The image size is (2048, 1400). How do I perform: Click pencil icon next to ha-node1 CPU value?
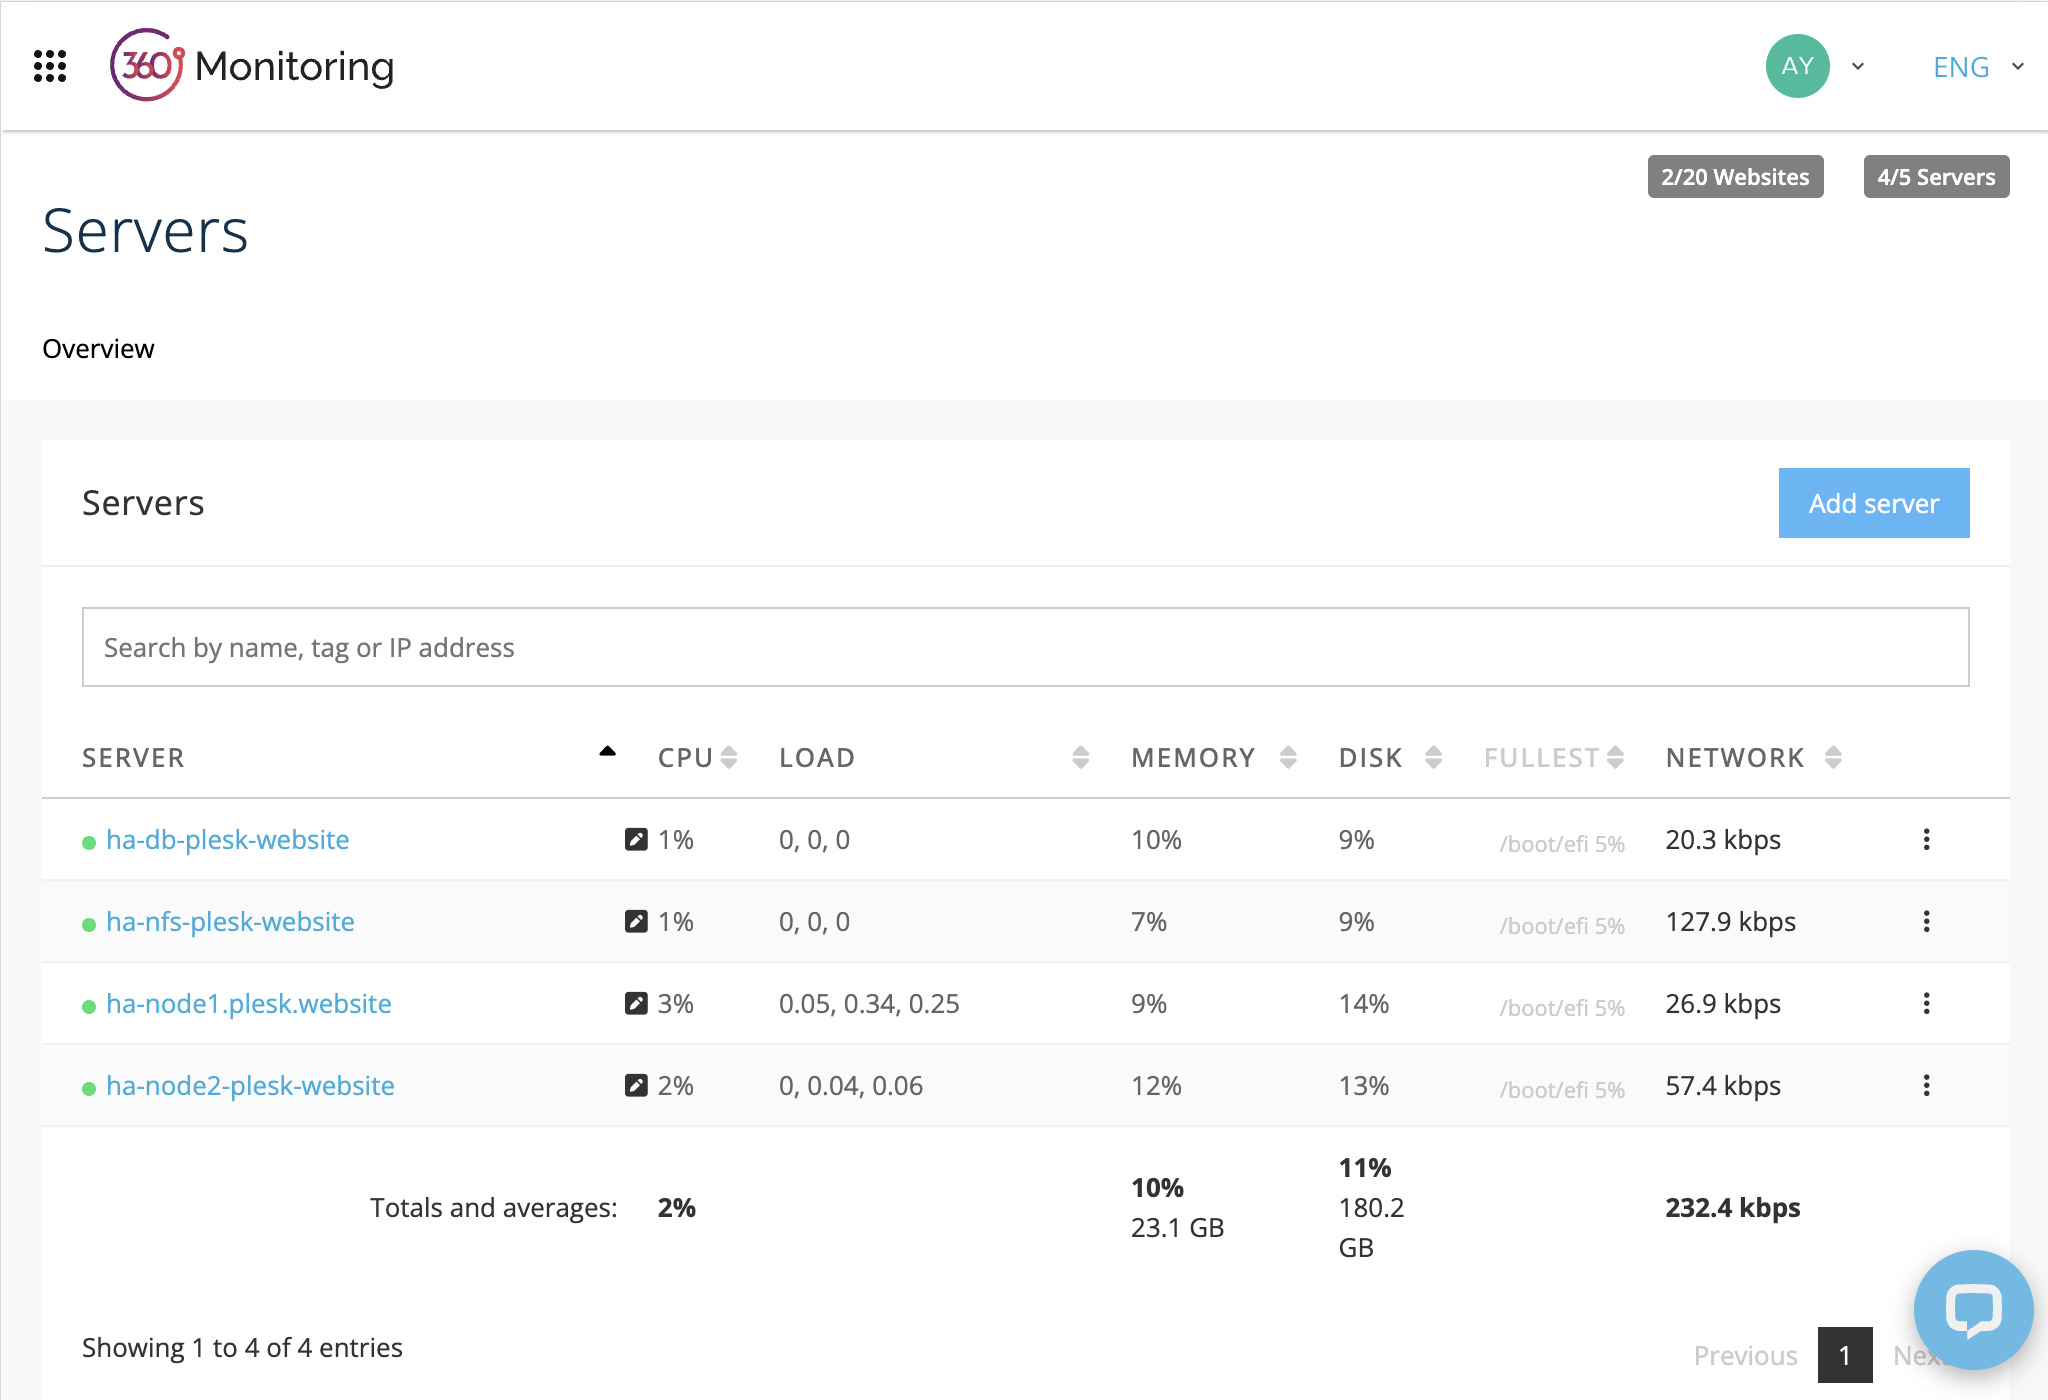(x=636, y=1003)
